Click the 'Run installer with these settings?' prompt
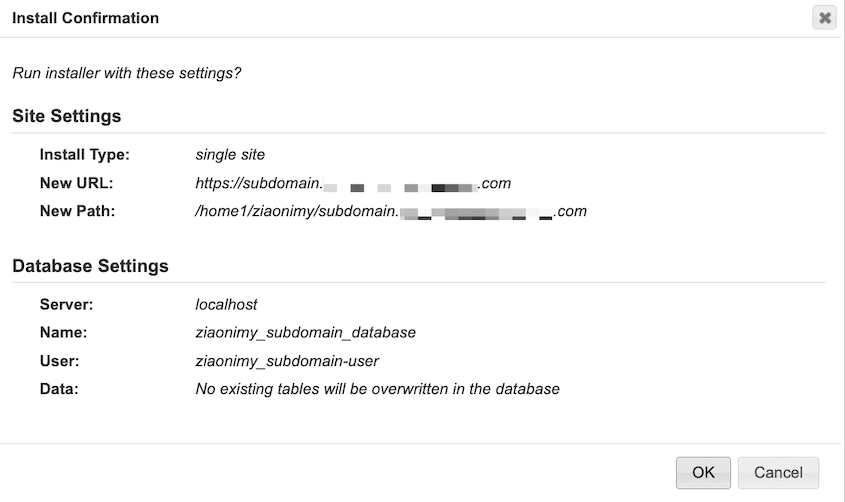This screenshot has height=502, width=845. [x=126, y=73]
